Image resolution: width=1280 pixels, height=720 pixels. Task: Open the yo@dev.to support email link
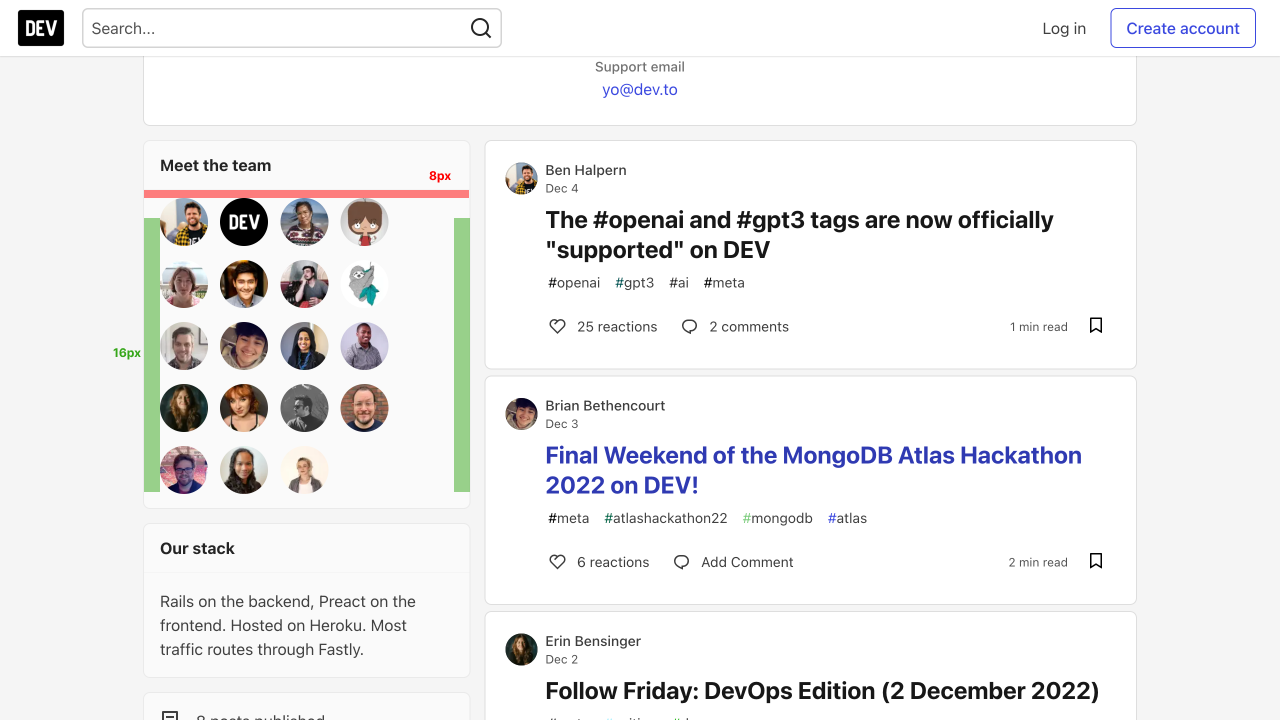(639, 89)
